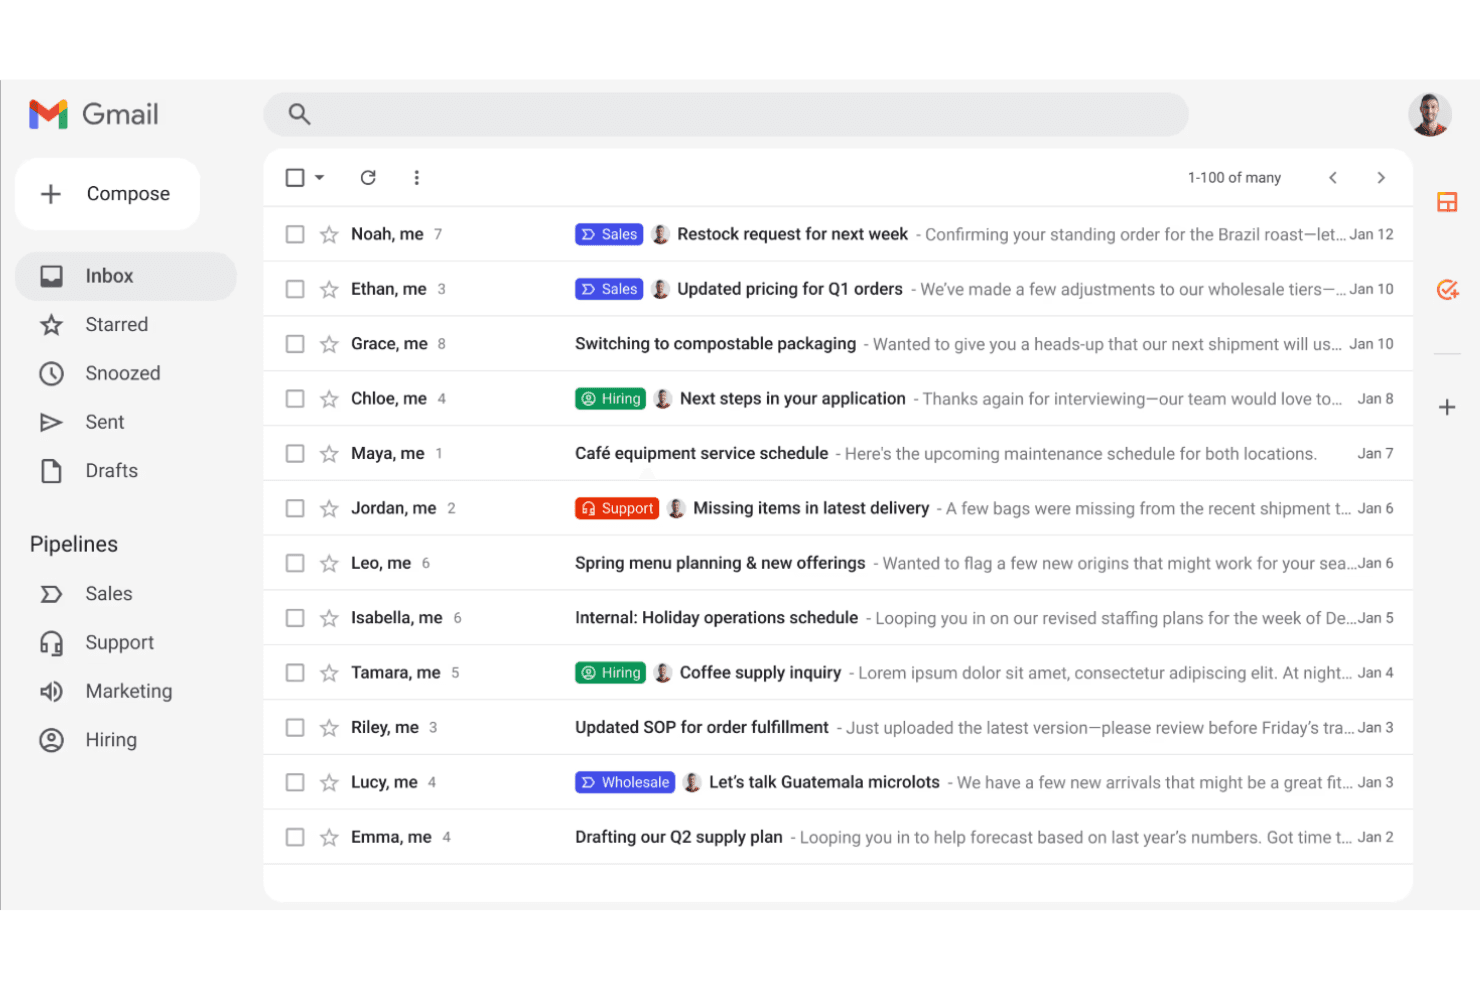Open the Inbox folder
1480x987 pixels.
coord(126,276)
